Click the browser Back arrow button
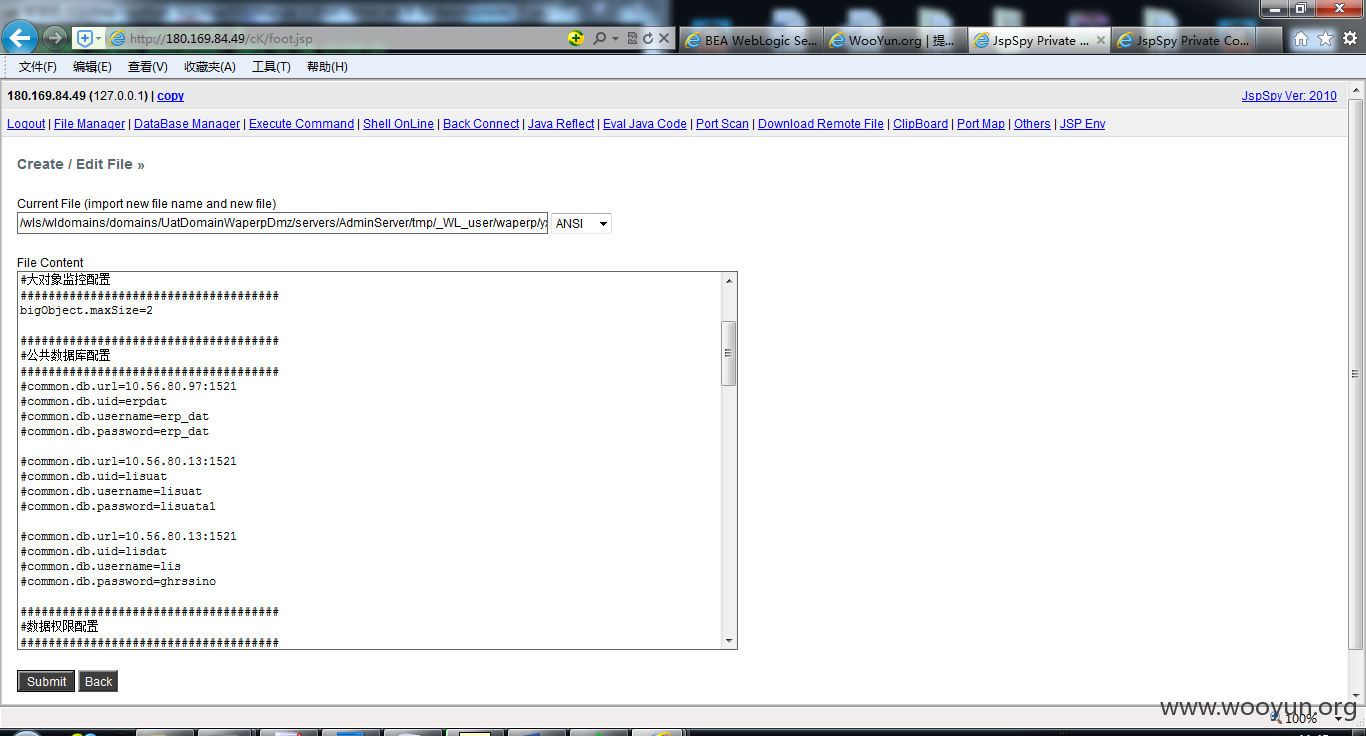1366x736 pixels. pyautogui.click(x=20, y=38)
